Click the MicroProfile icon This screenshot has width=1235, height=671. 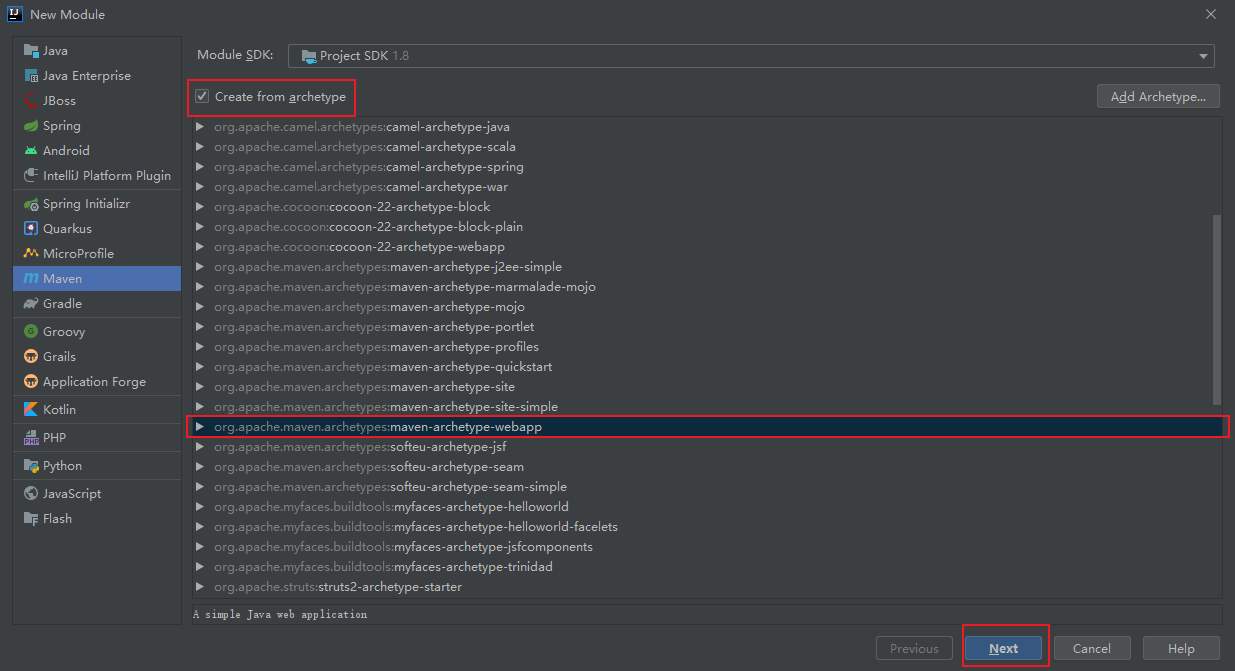(31, 253)
